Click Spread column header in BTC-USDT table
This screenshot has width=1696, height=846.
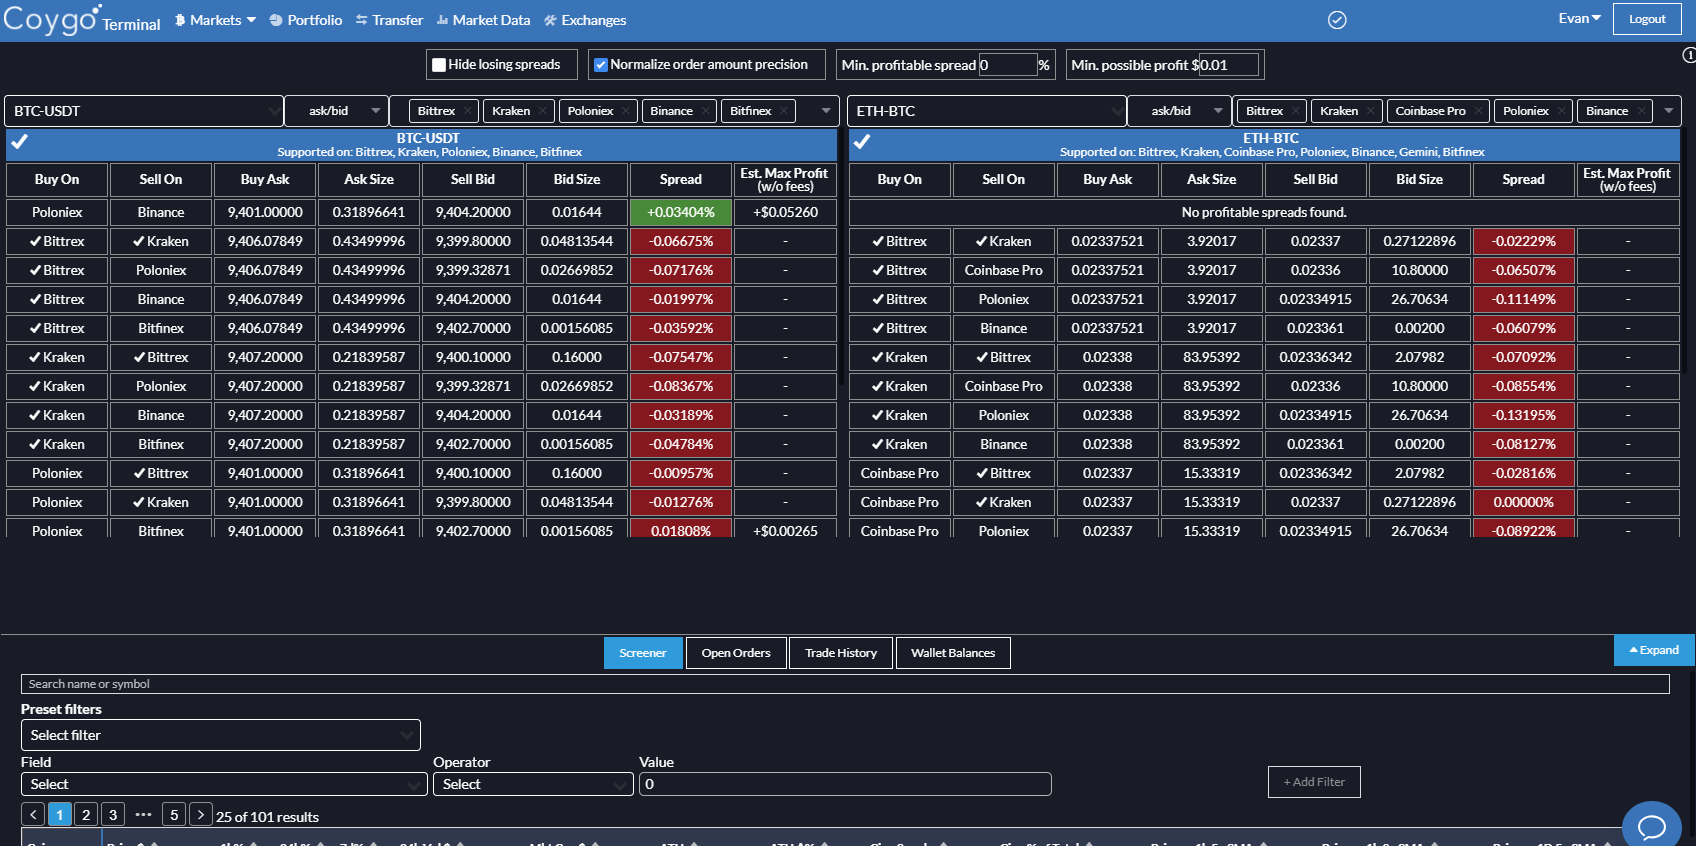(681, 180)
